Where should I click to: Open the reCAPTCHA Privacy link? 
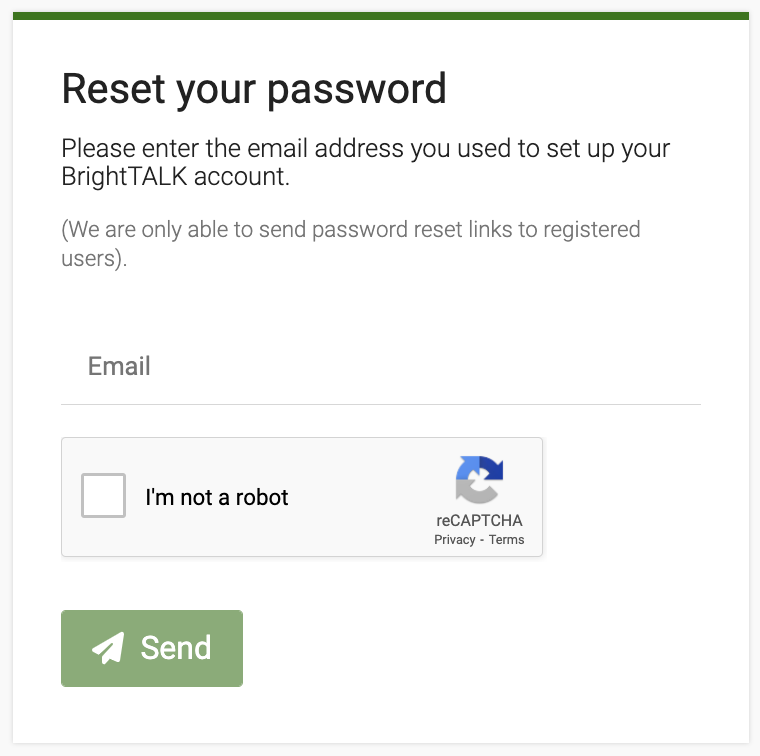(455, 540)
